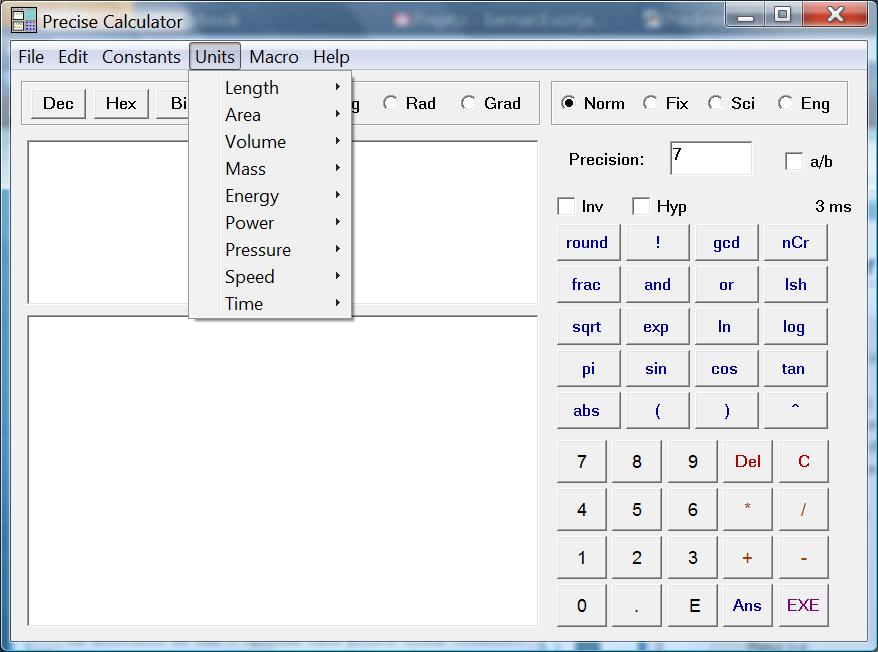
Task: Click the purple EXE key
Action: tap(803, 605)
